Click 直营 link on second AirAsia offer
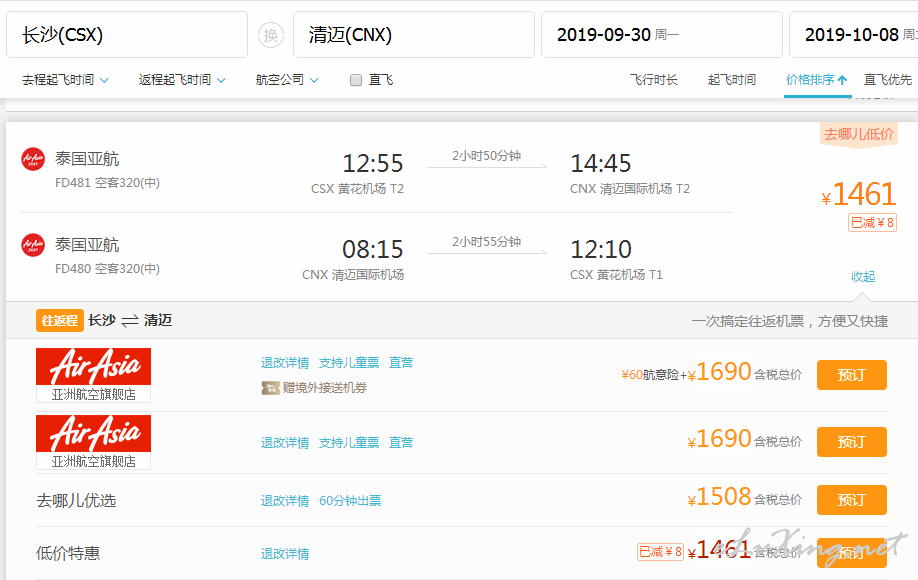918x580 pixels. click(x=401, y=442)
